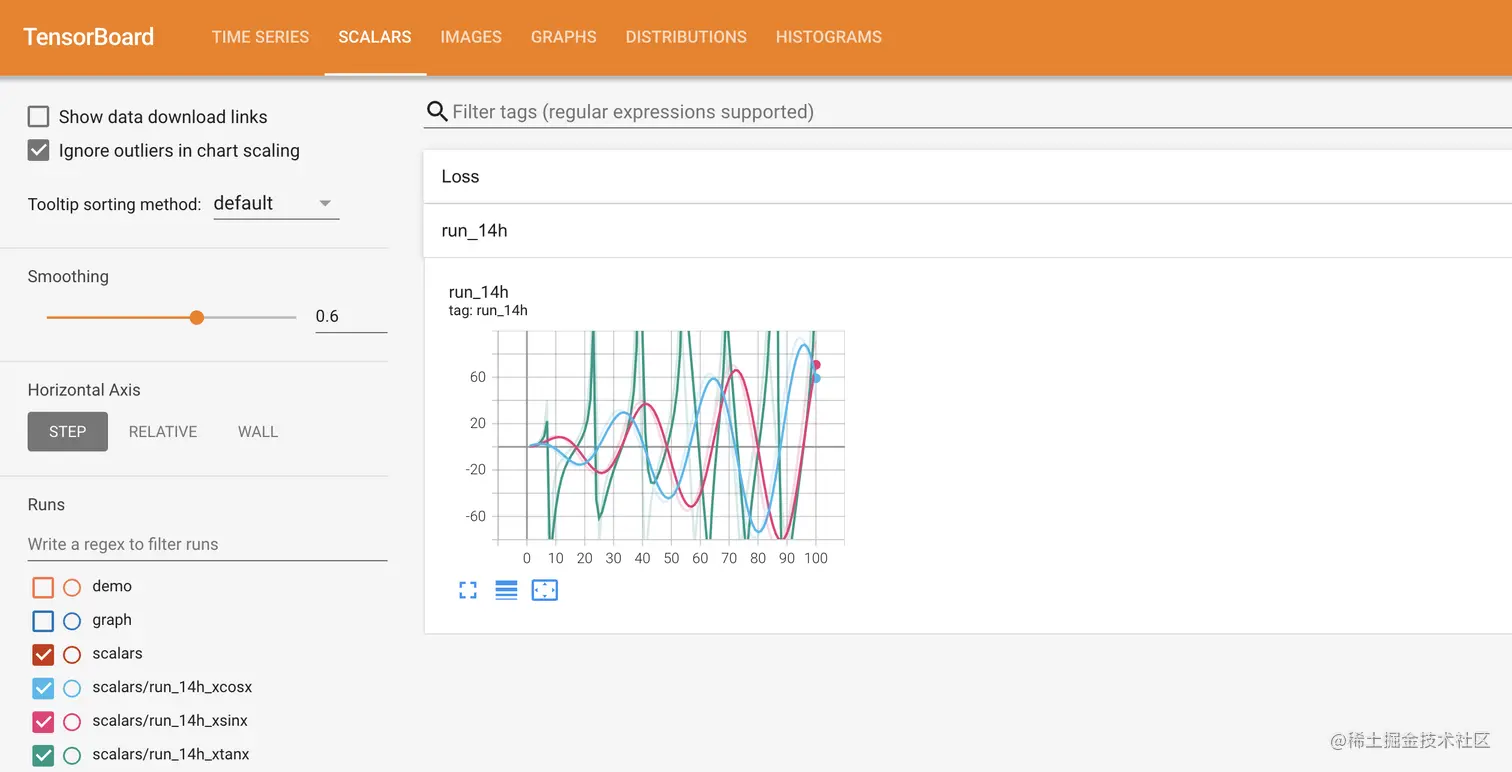The image size is (1512, 772).
Task: Click the scalars/run_14h_xsinx run label
Action: (170, 722)
